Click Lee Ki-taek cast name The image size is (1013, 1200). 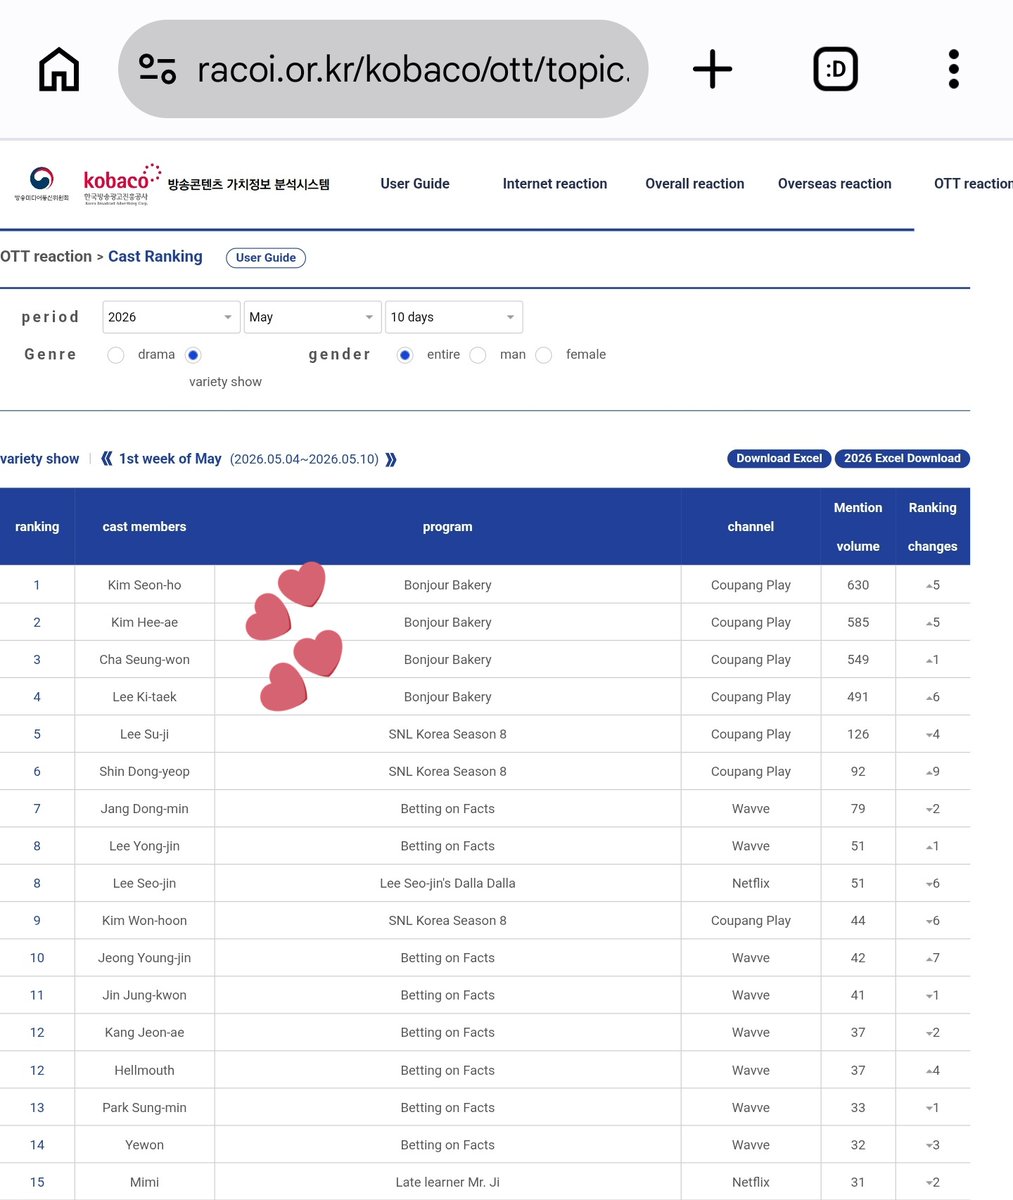(x=144, y=697)
